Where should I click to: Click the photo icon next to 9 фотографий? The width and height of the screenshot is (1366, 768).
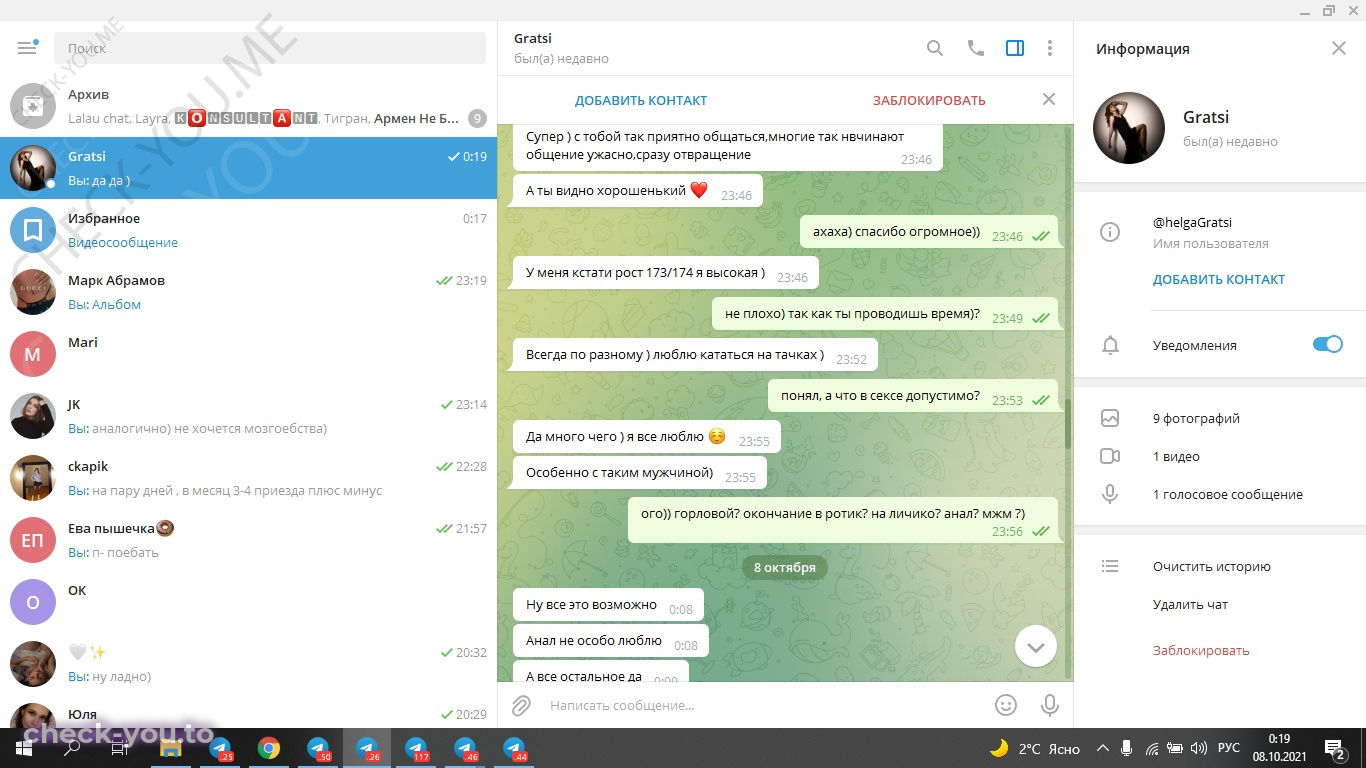(1110, 418)
